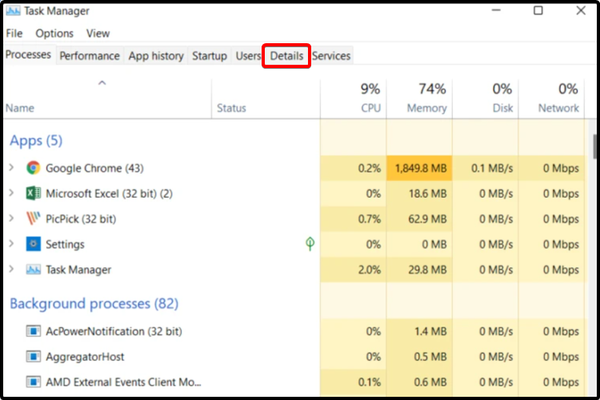The height and width of the screenshot is (400, 600).
Task: Expand the Settings process group
Action: tap(11, 244)
